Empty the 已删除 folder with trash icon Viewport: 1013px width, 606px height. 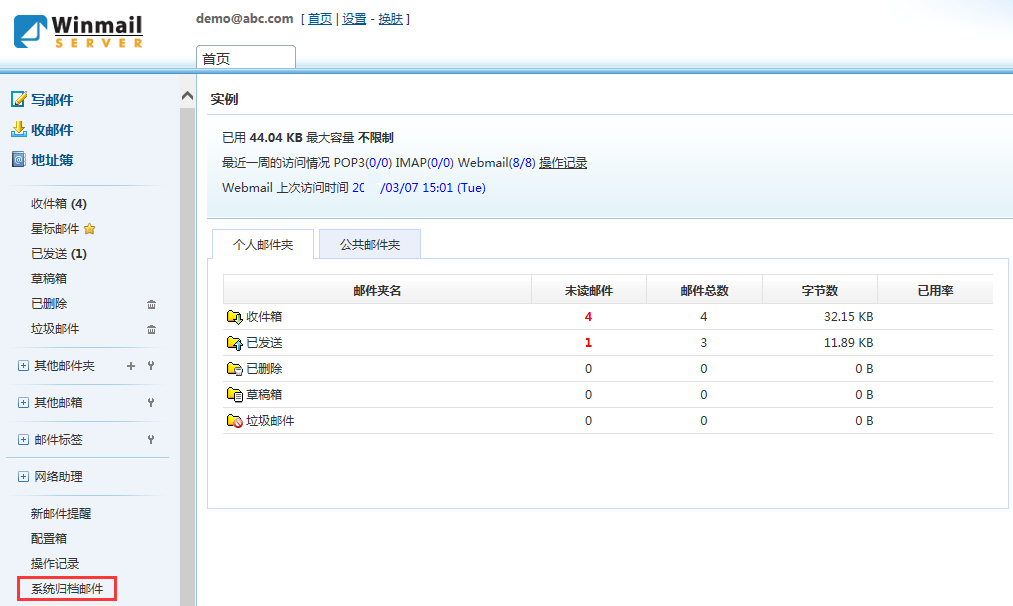152,304
